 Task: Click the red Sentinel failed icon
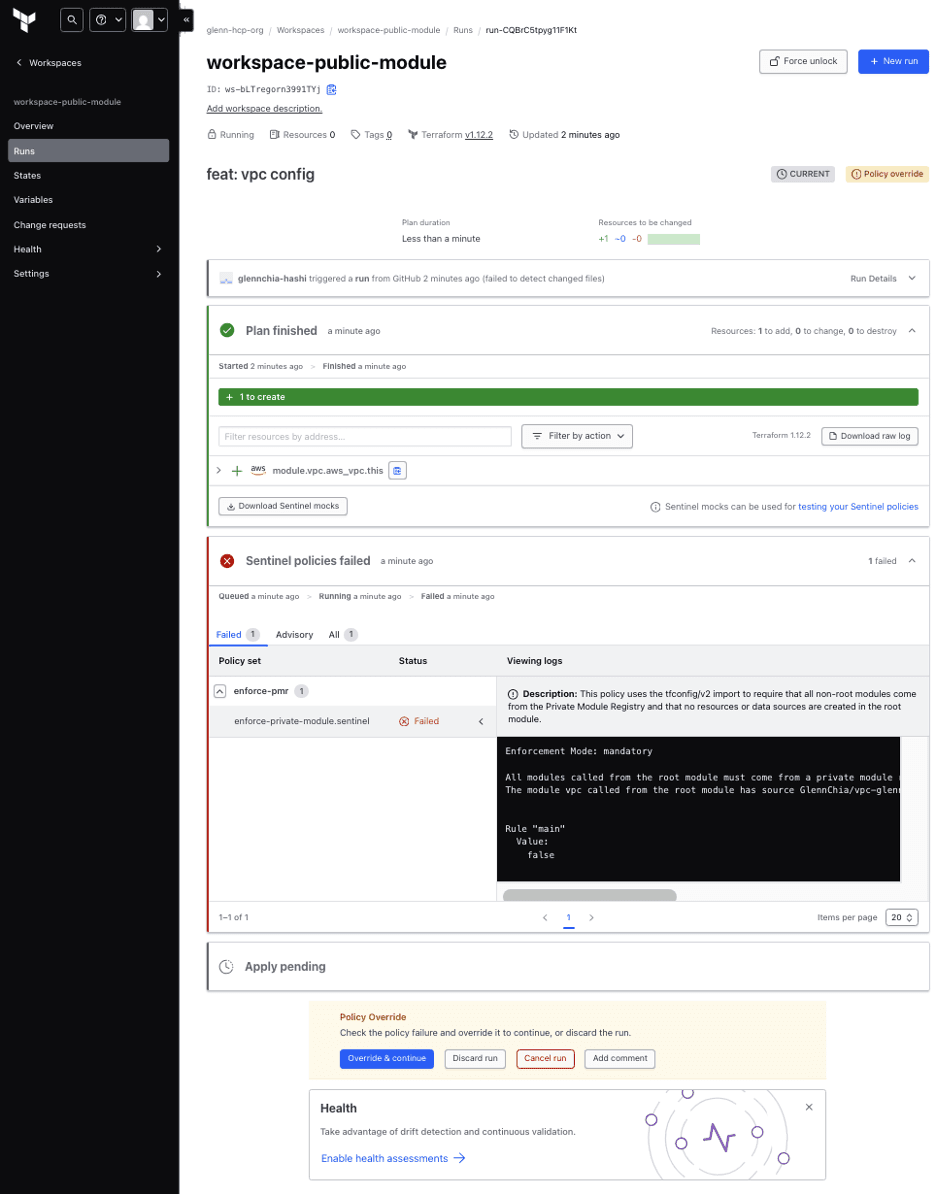coord(227,561)
